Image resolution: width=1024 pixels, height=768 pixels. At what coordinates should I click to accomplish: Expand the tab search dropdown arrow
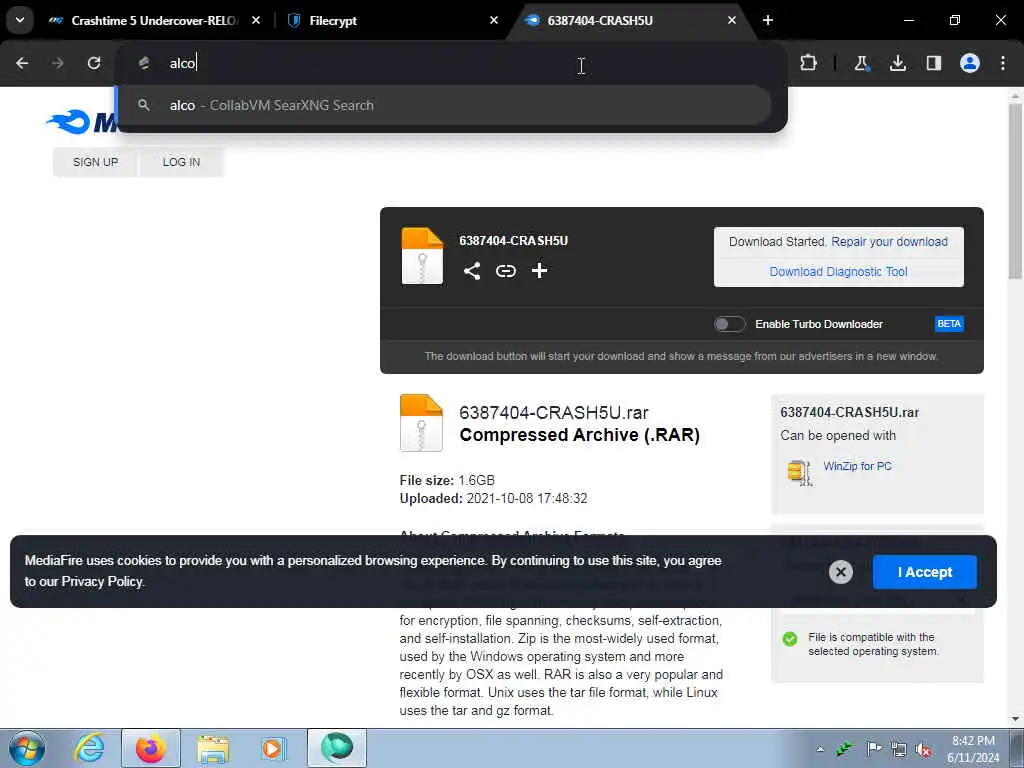[x=20, y=20]
